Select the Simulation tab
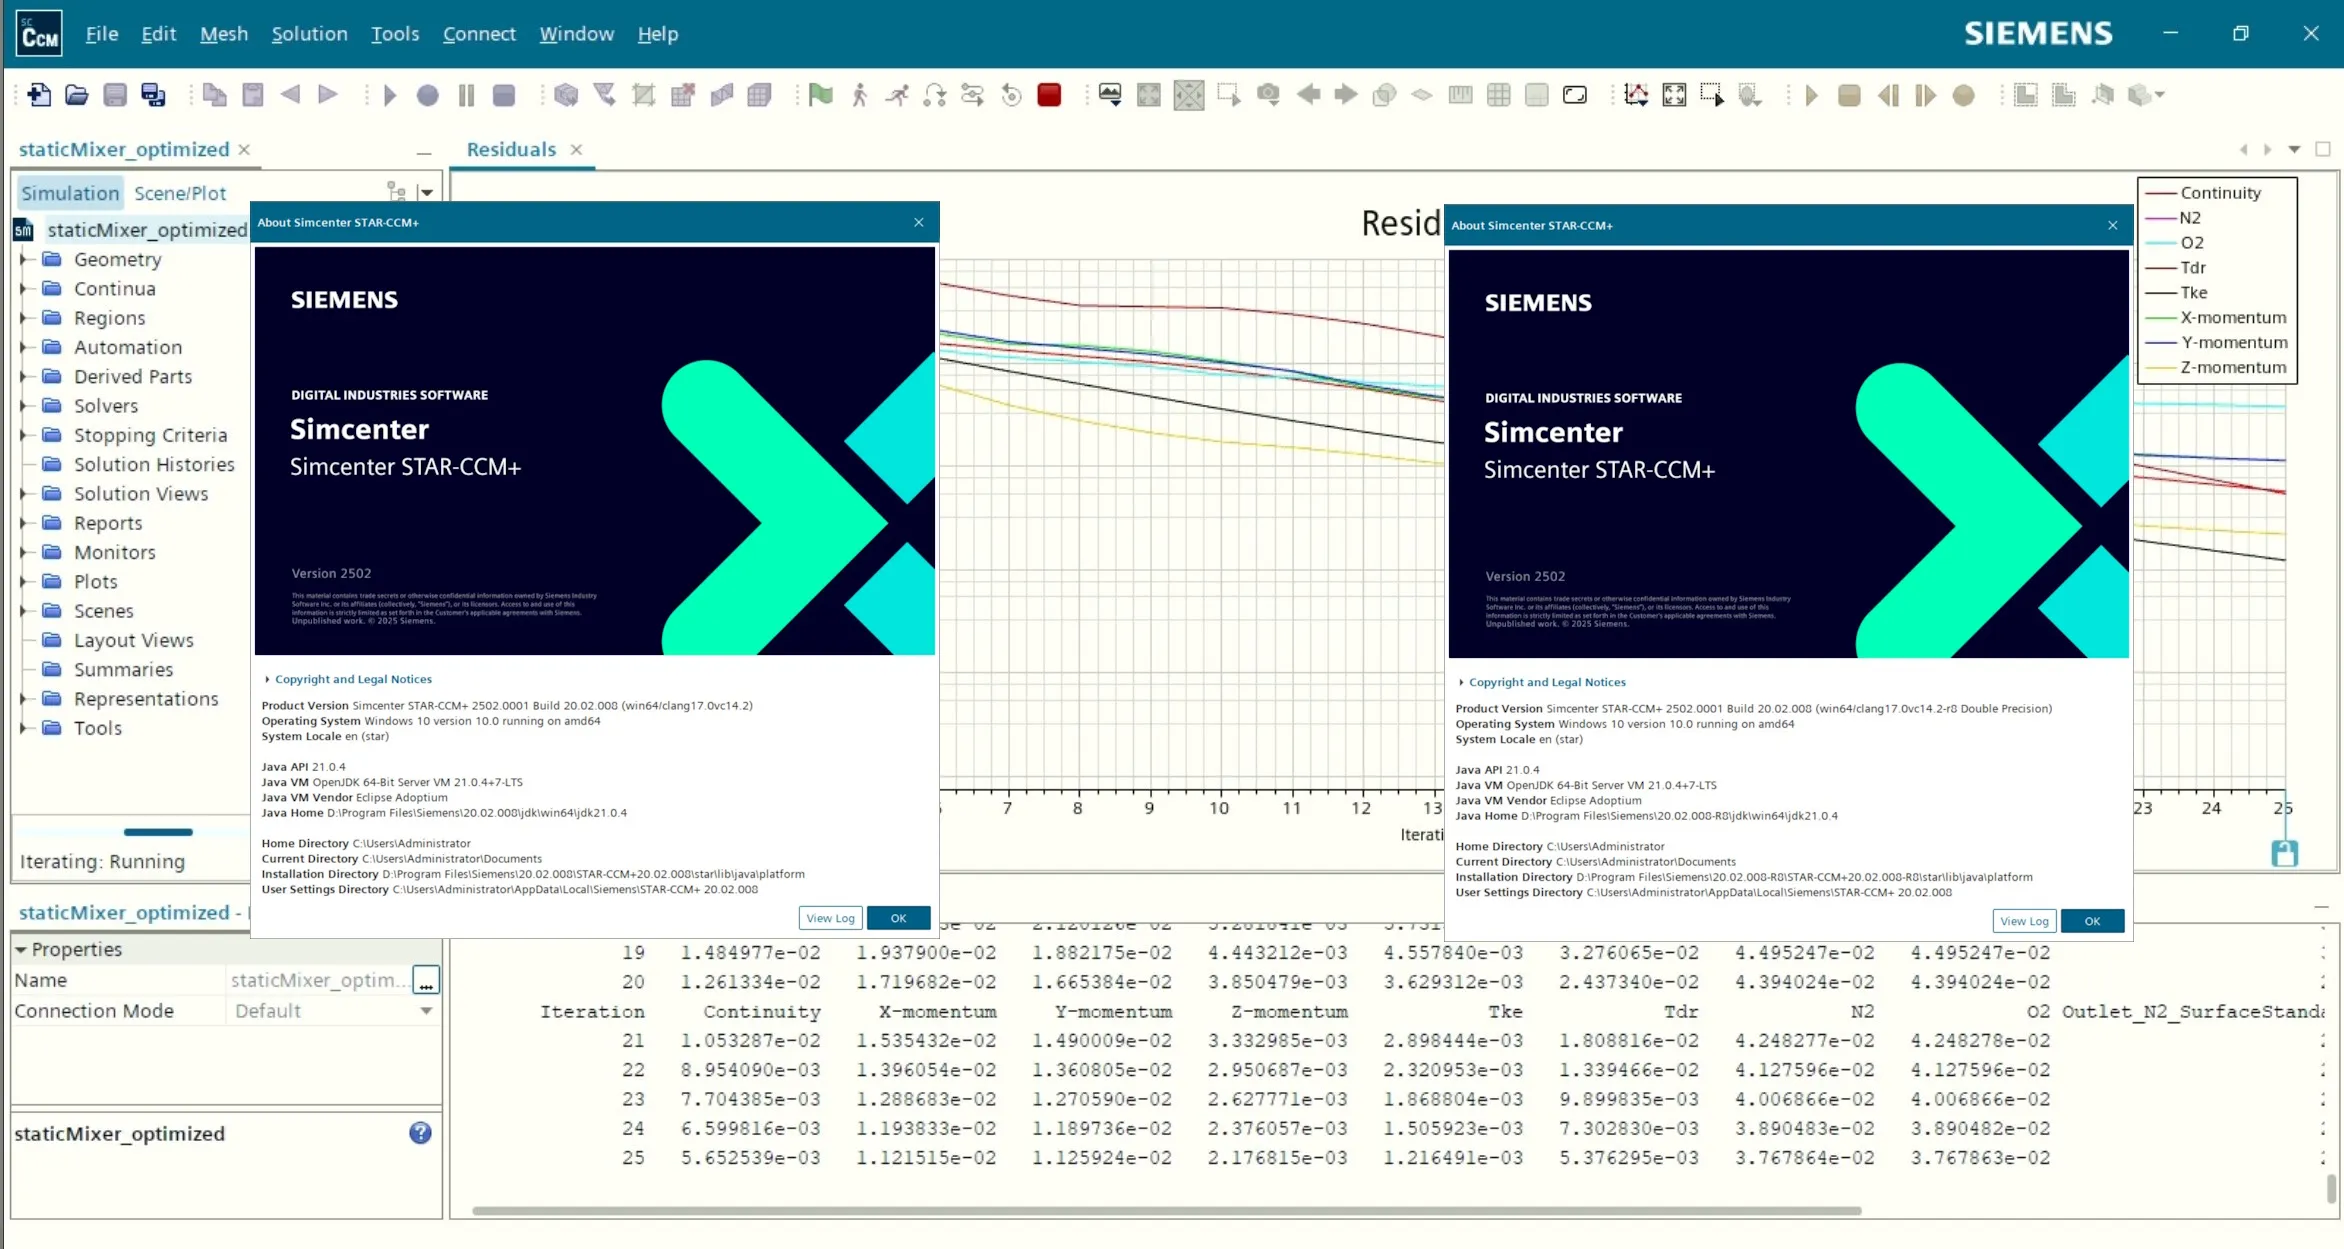Viewport: 2344px width, 1249px height. tap(70, 193)
